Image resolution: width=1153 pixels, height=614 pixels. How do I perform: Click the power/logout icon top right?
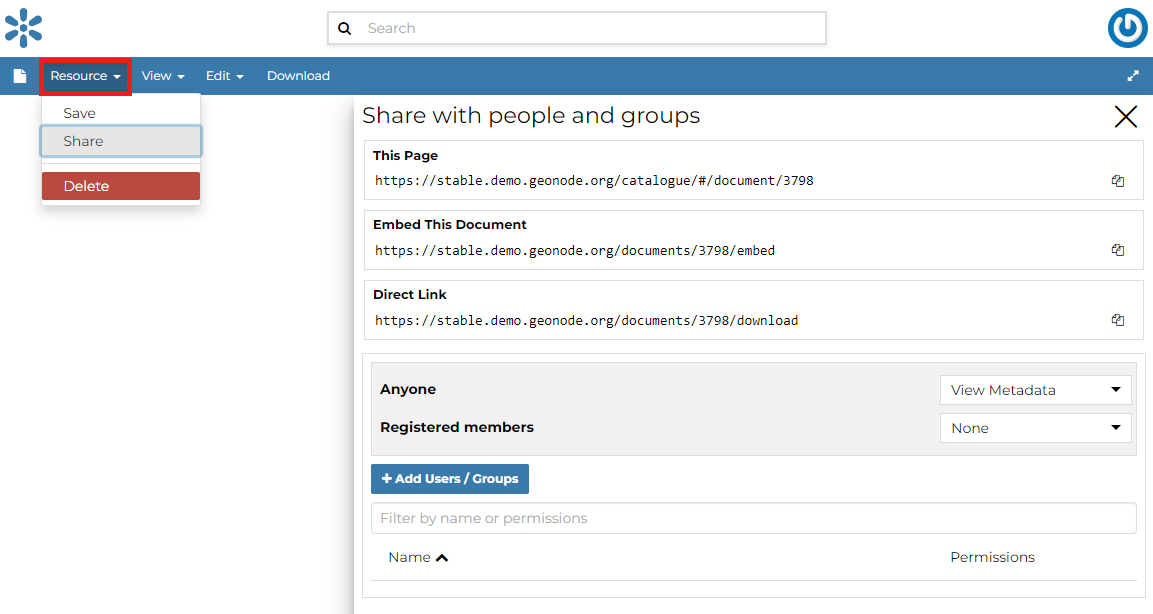point(1127,28)
